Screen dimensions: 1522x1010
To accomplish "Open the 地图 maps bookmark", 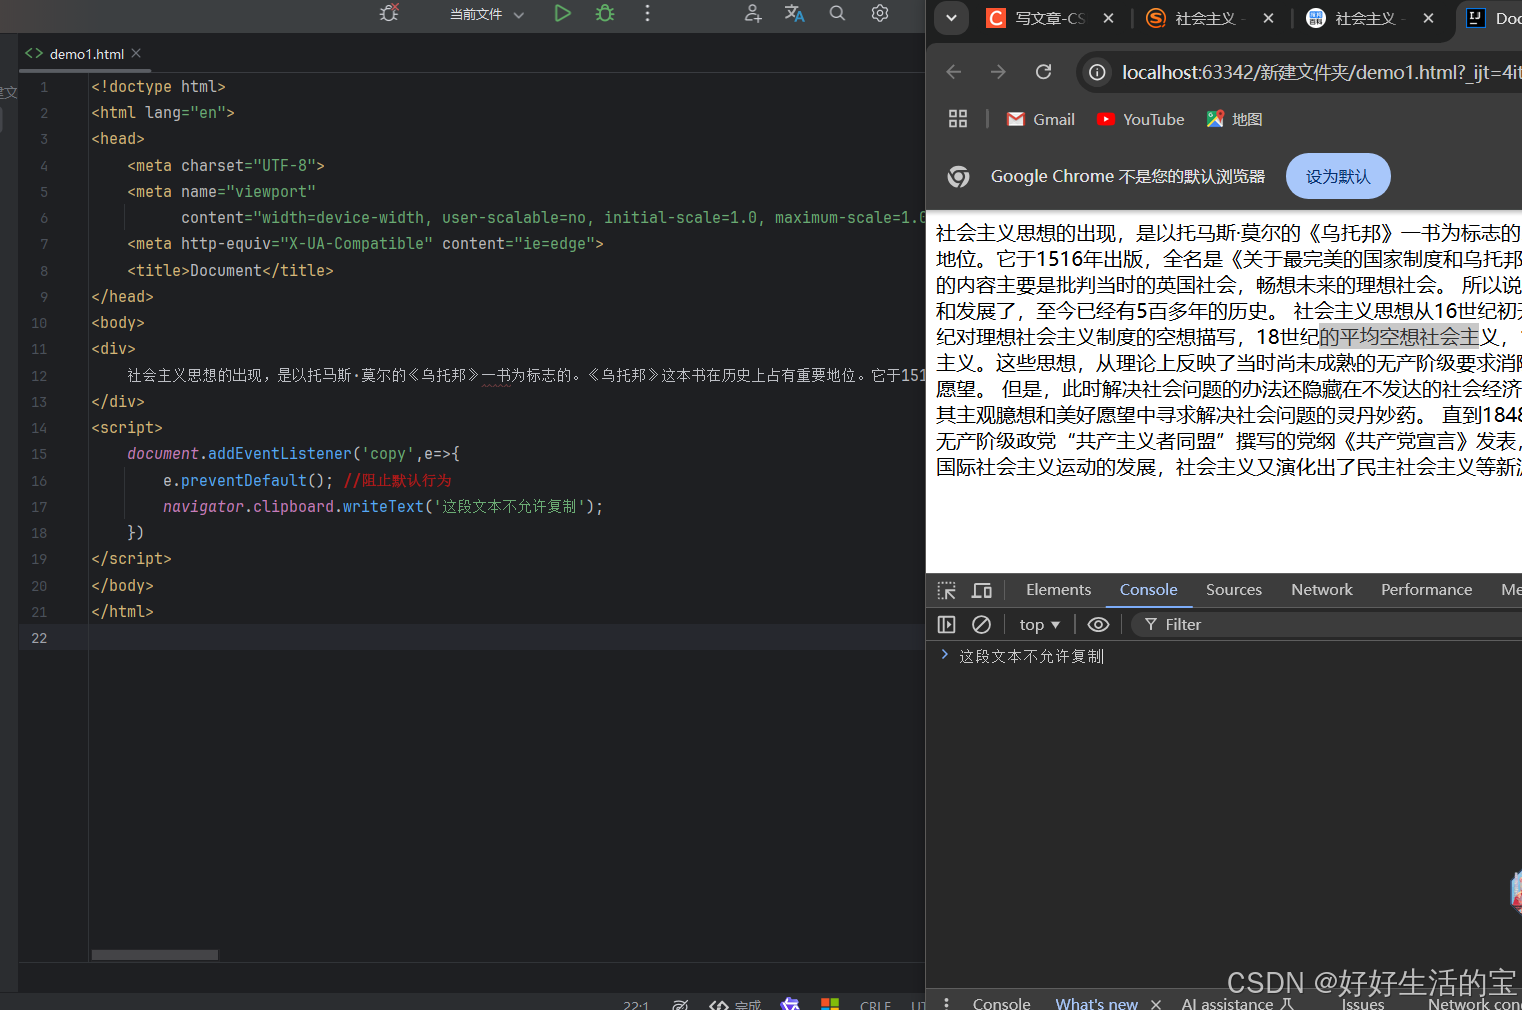I will 1234,119.
